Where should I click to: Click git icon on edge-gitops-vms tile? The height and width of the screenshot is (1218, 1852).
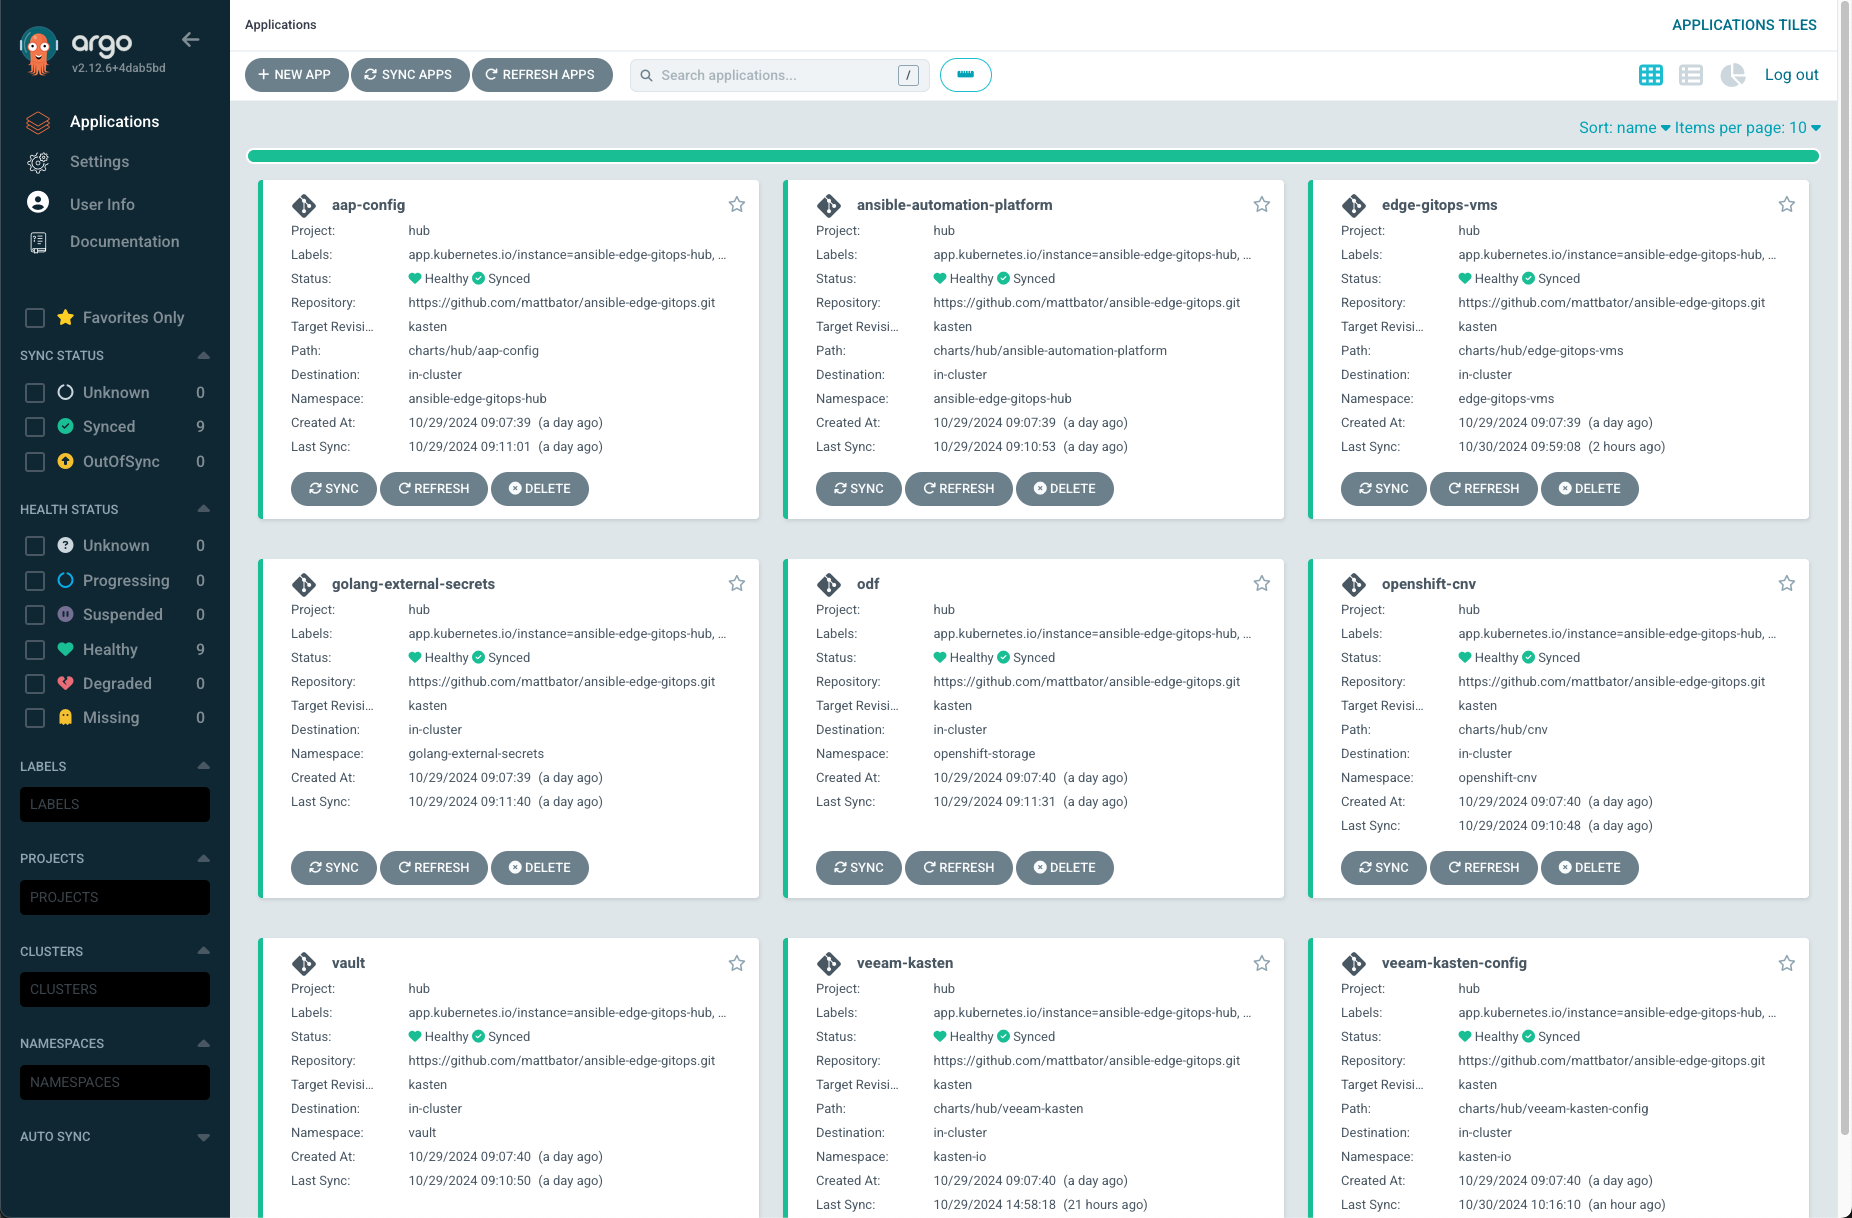click(x=1354, y=205)
